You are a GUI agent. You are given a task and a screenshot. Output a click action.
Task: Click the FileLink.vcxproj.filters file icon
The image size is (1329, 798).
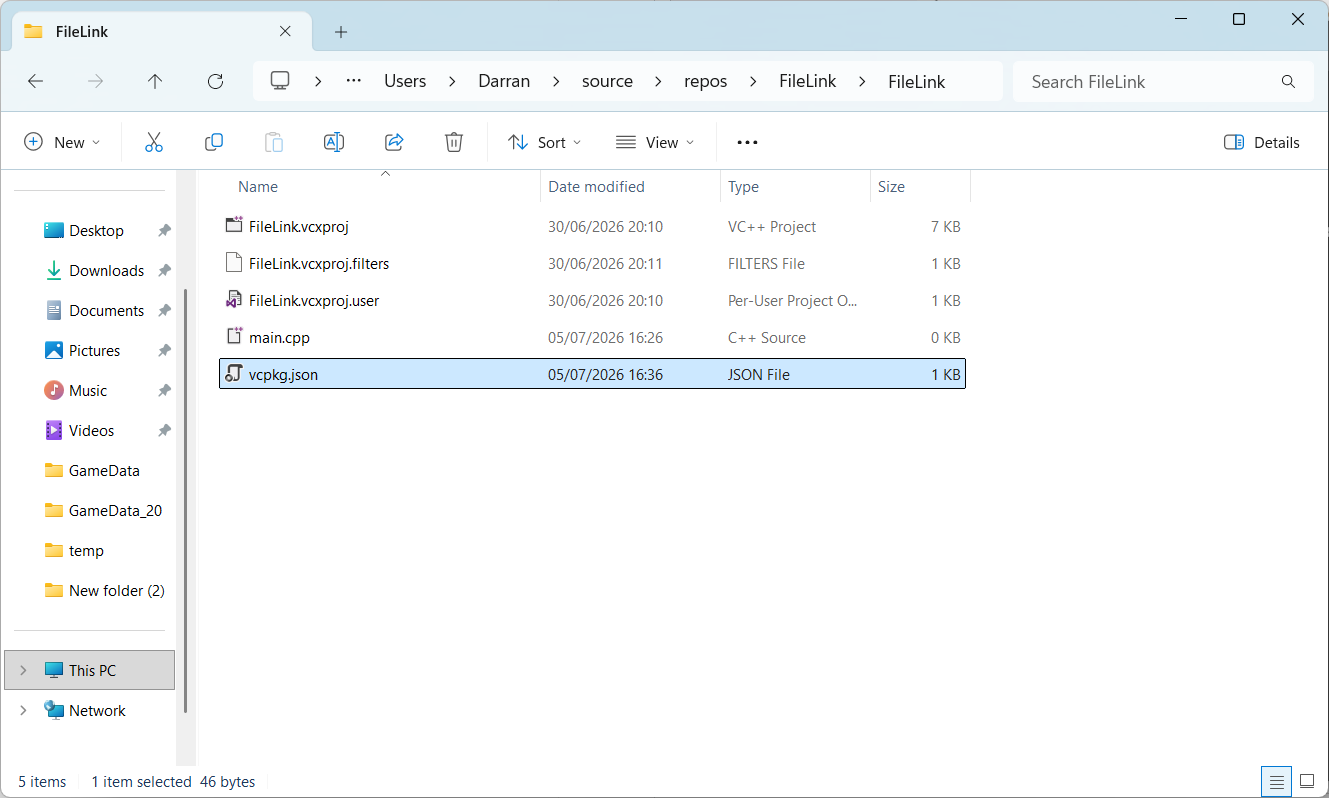[x=234, y=263]
